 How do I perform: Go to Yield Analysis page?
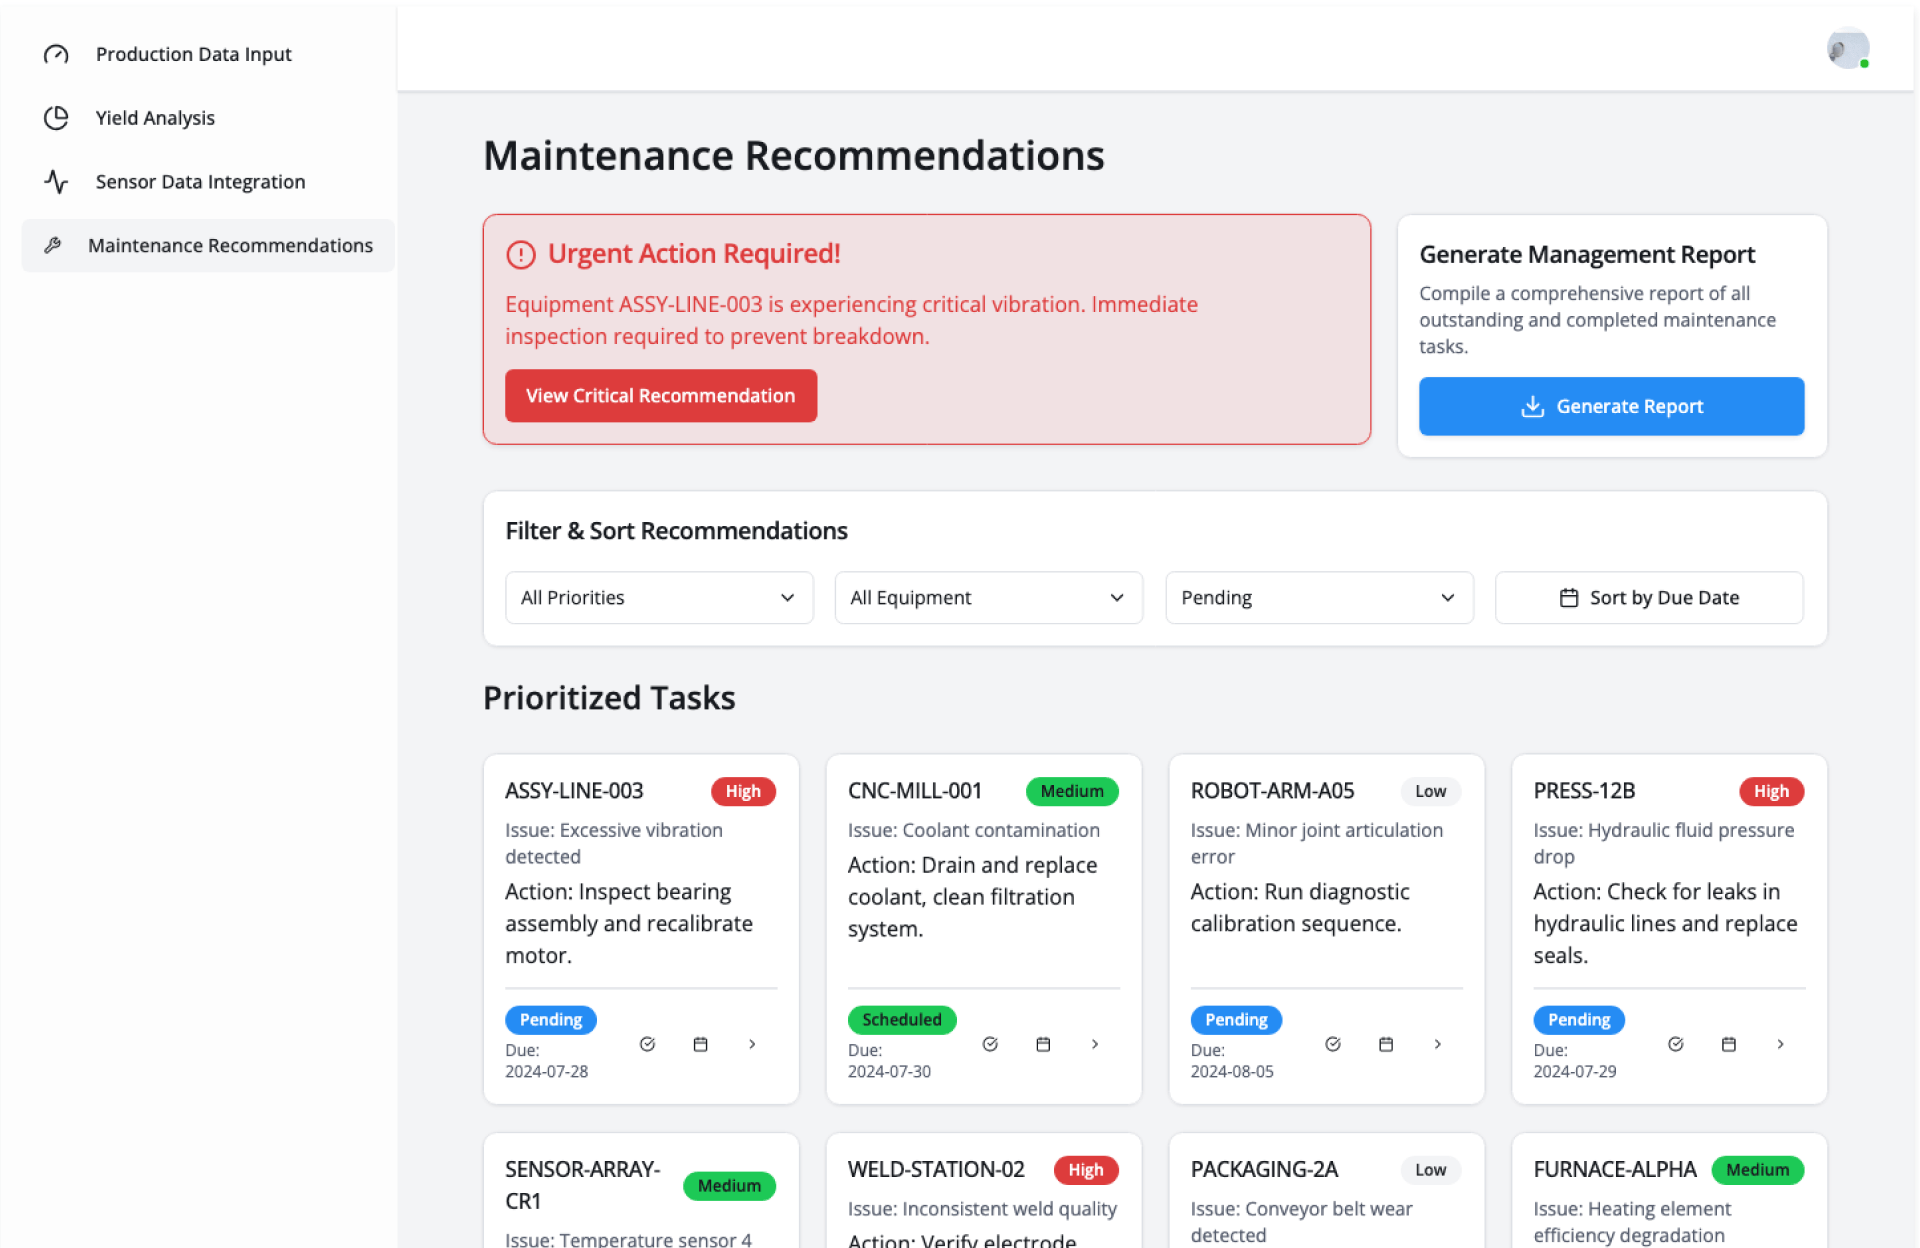click(x=155, y=118)
